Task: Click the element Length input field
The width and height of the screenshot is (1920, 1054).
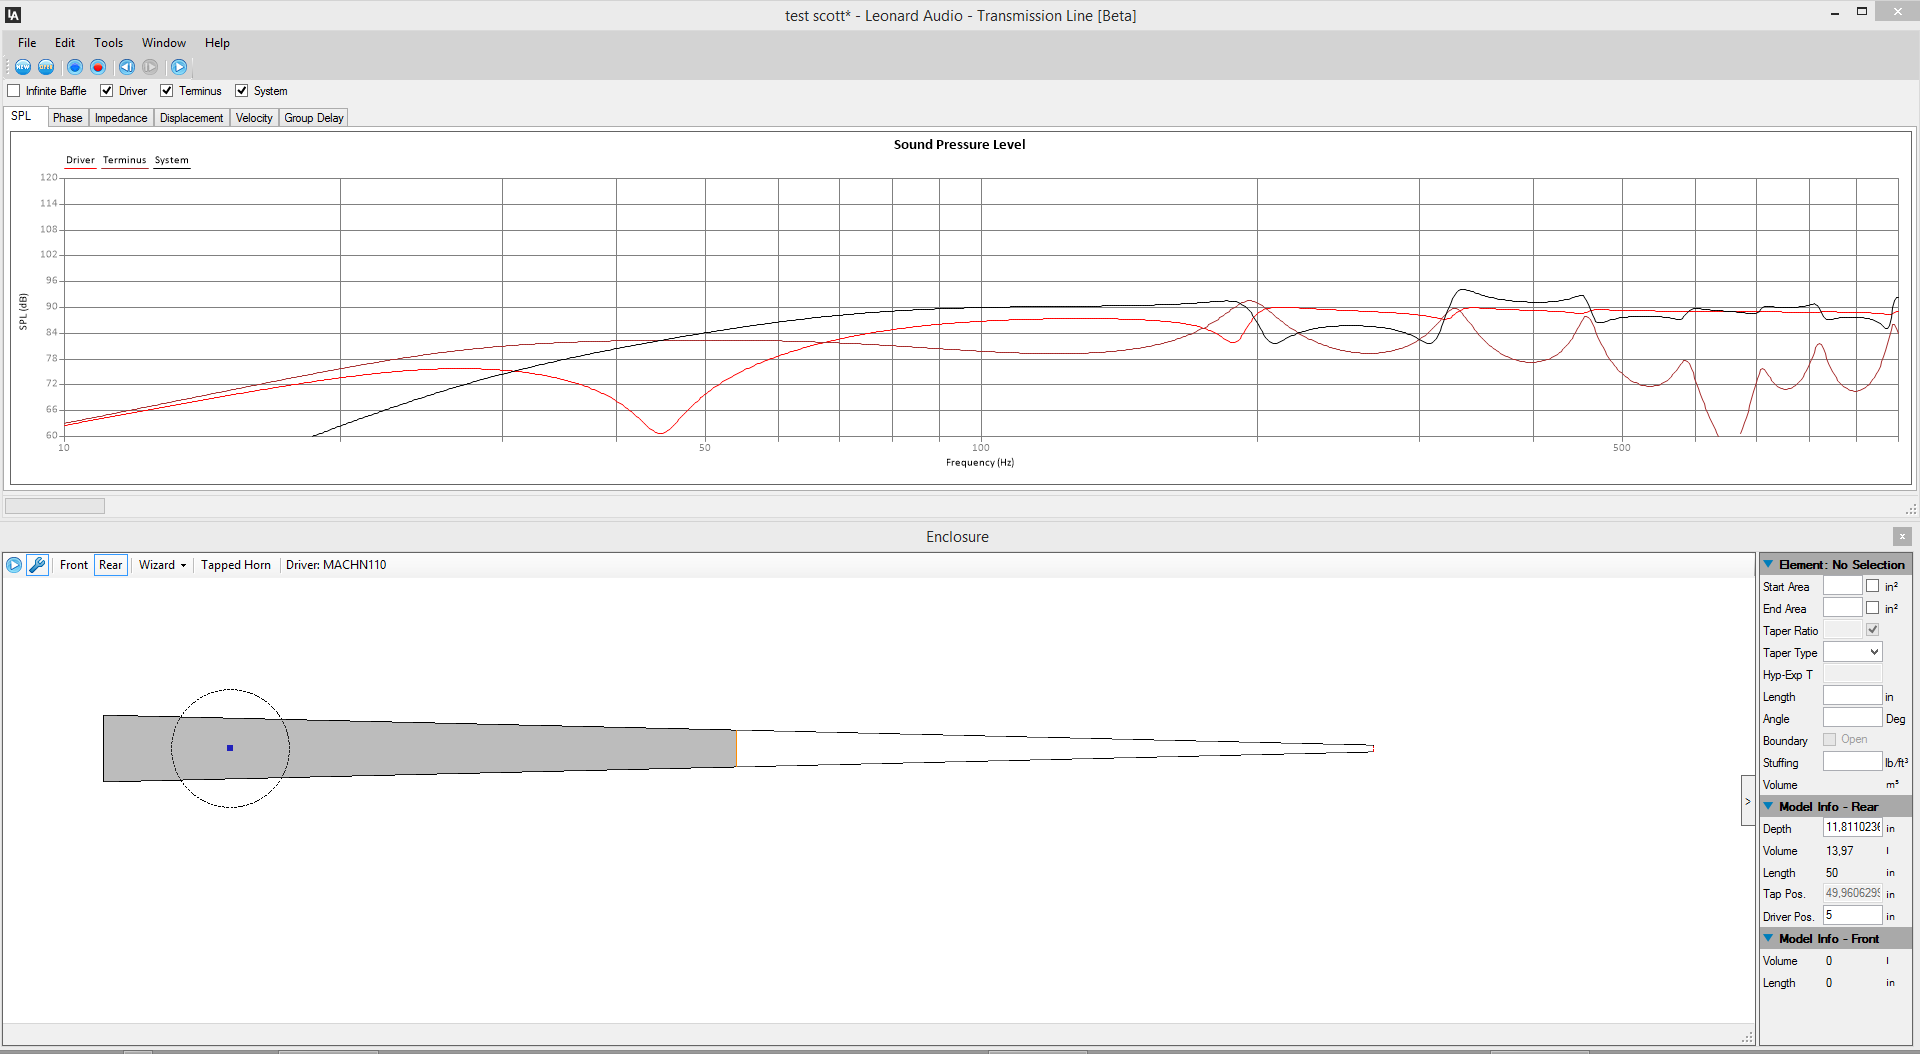Action: [x=1852, y=696]
